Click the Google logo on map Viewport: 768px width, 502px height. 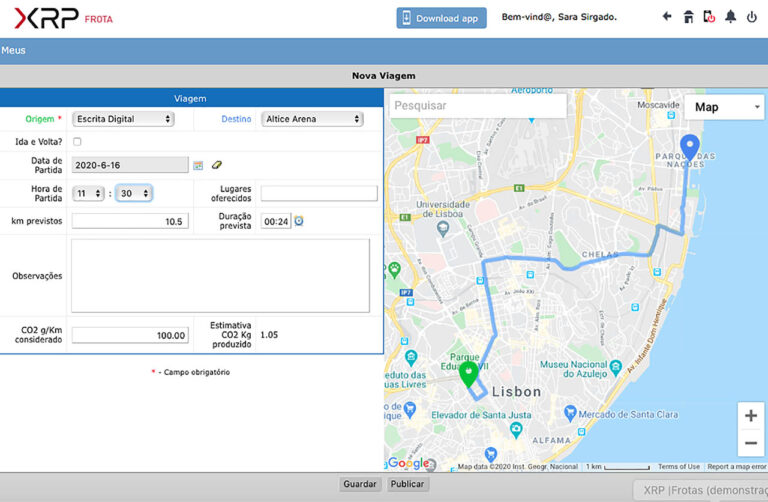tap(409, 463)
